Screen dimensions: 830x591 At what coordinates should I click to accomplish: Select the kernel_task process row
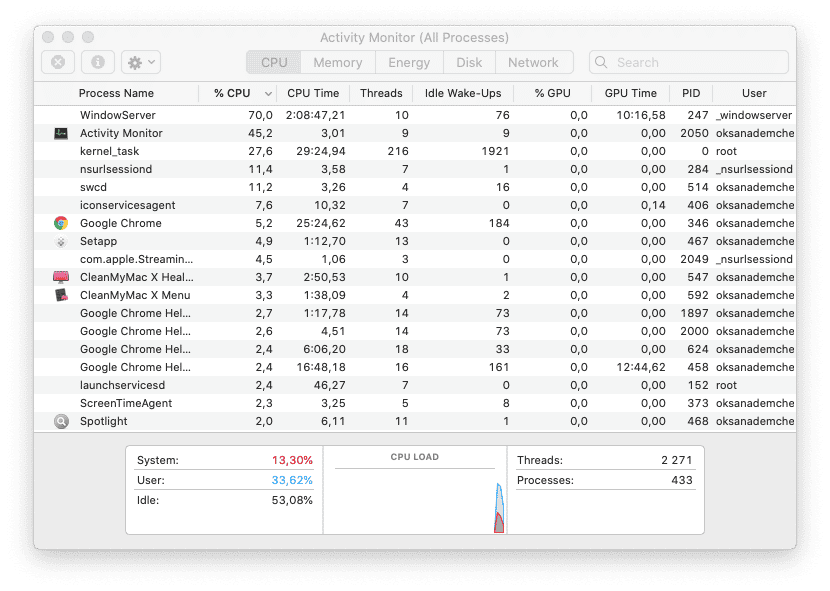[x=415, y=151]
